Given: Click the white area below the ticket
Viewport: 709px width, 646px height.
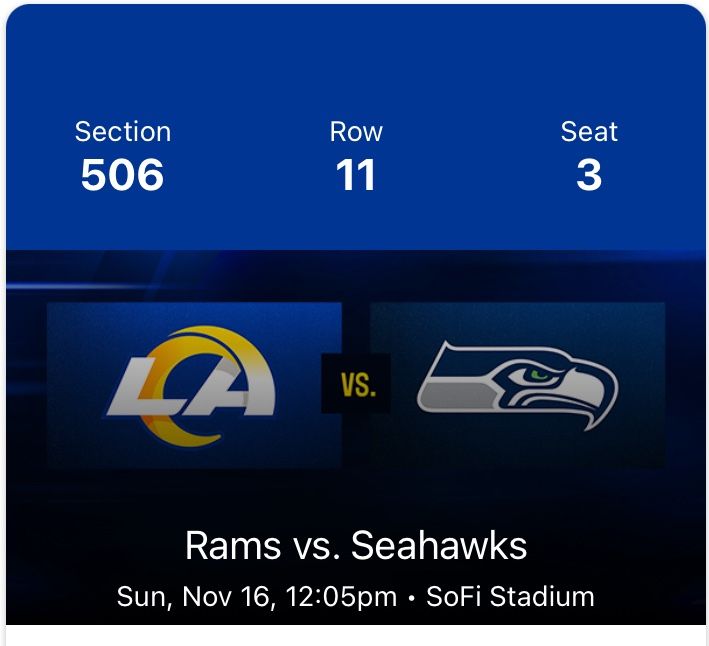Looking at the screenshot, I should pyautogui.click(x=356, y=636).
